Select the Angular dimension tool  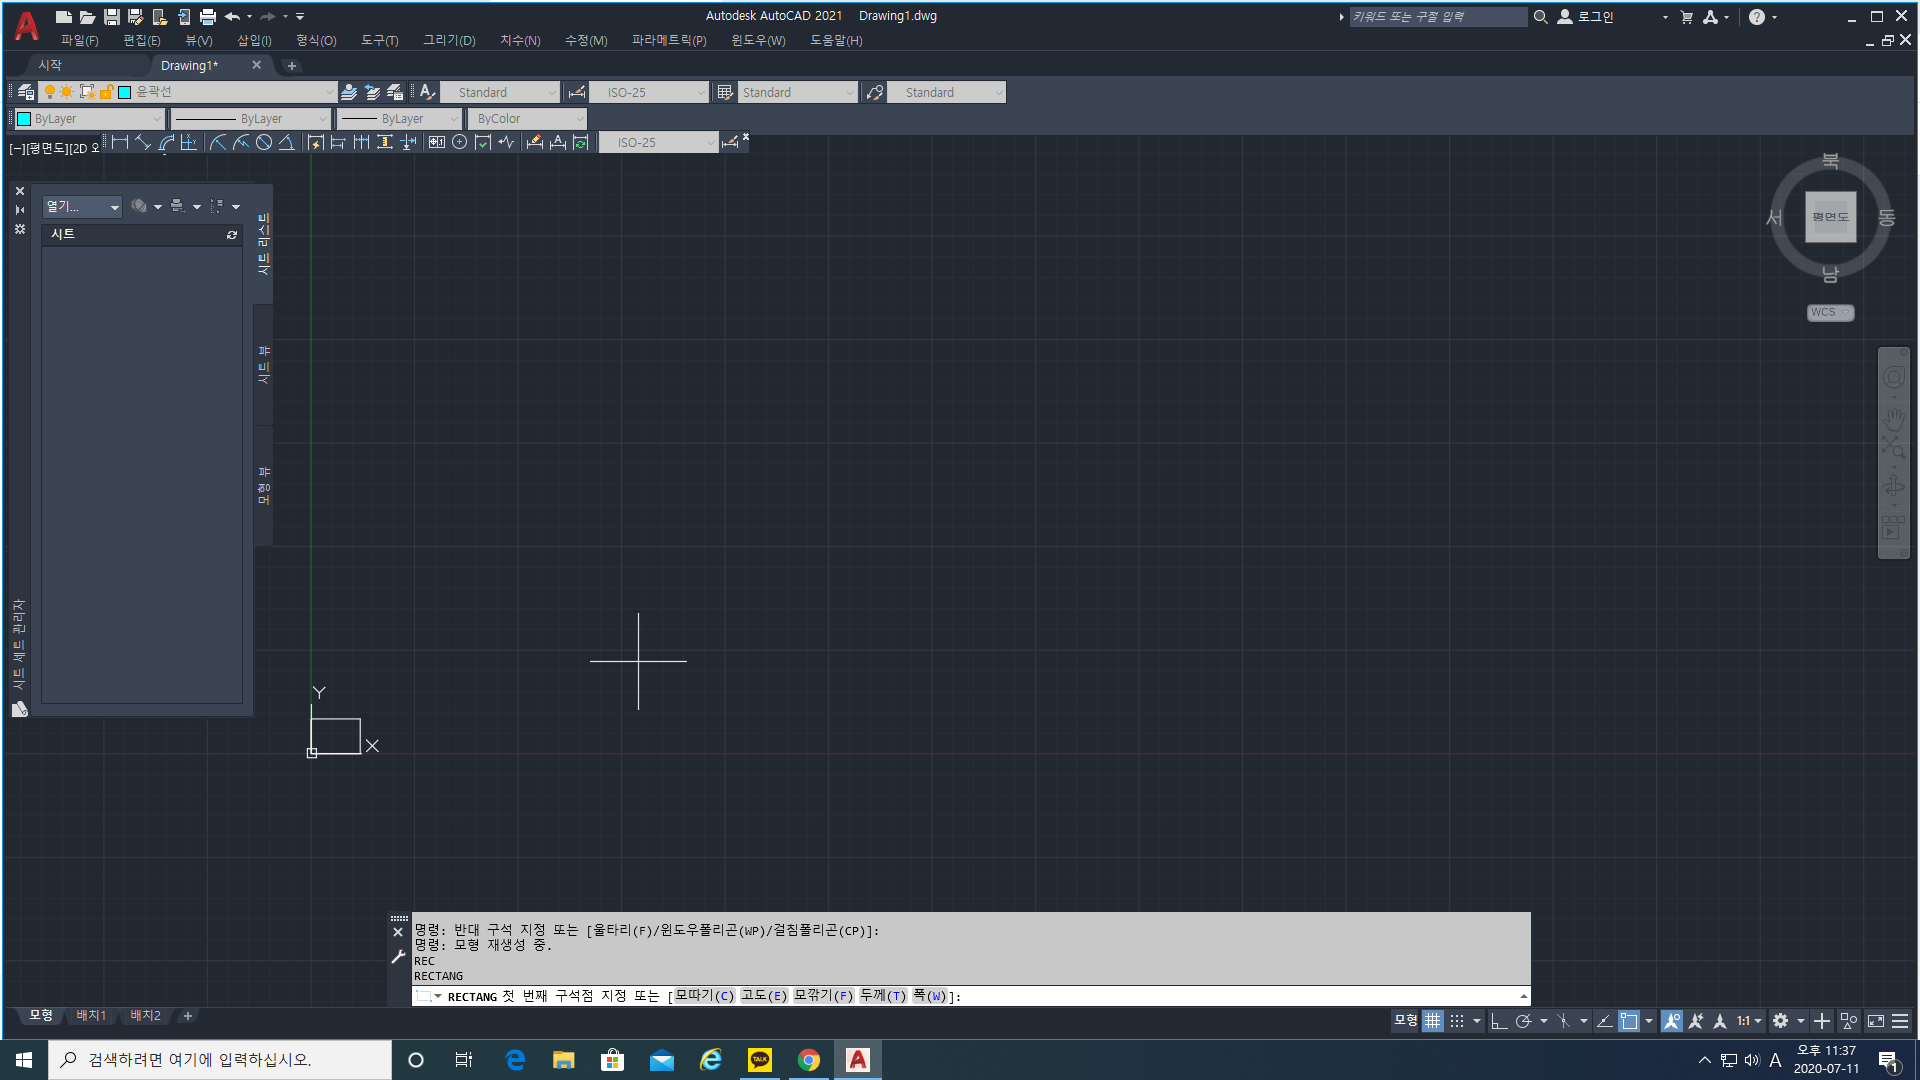[x=287, y=143]
